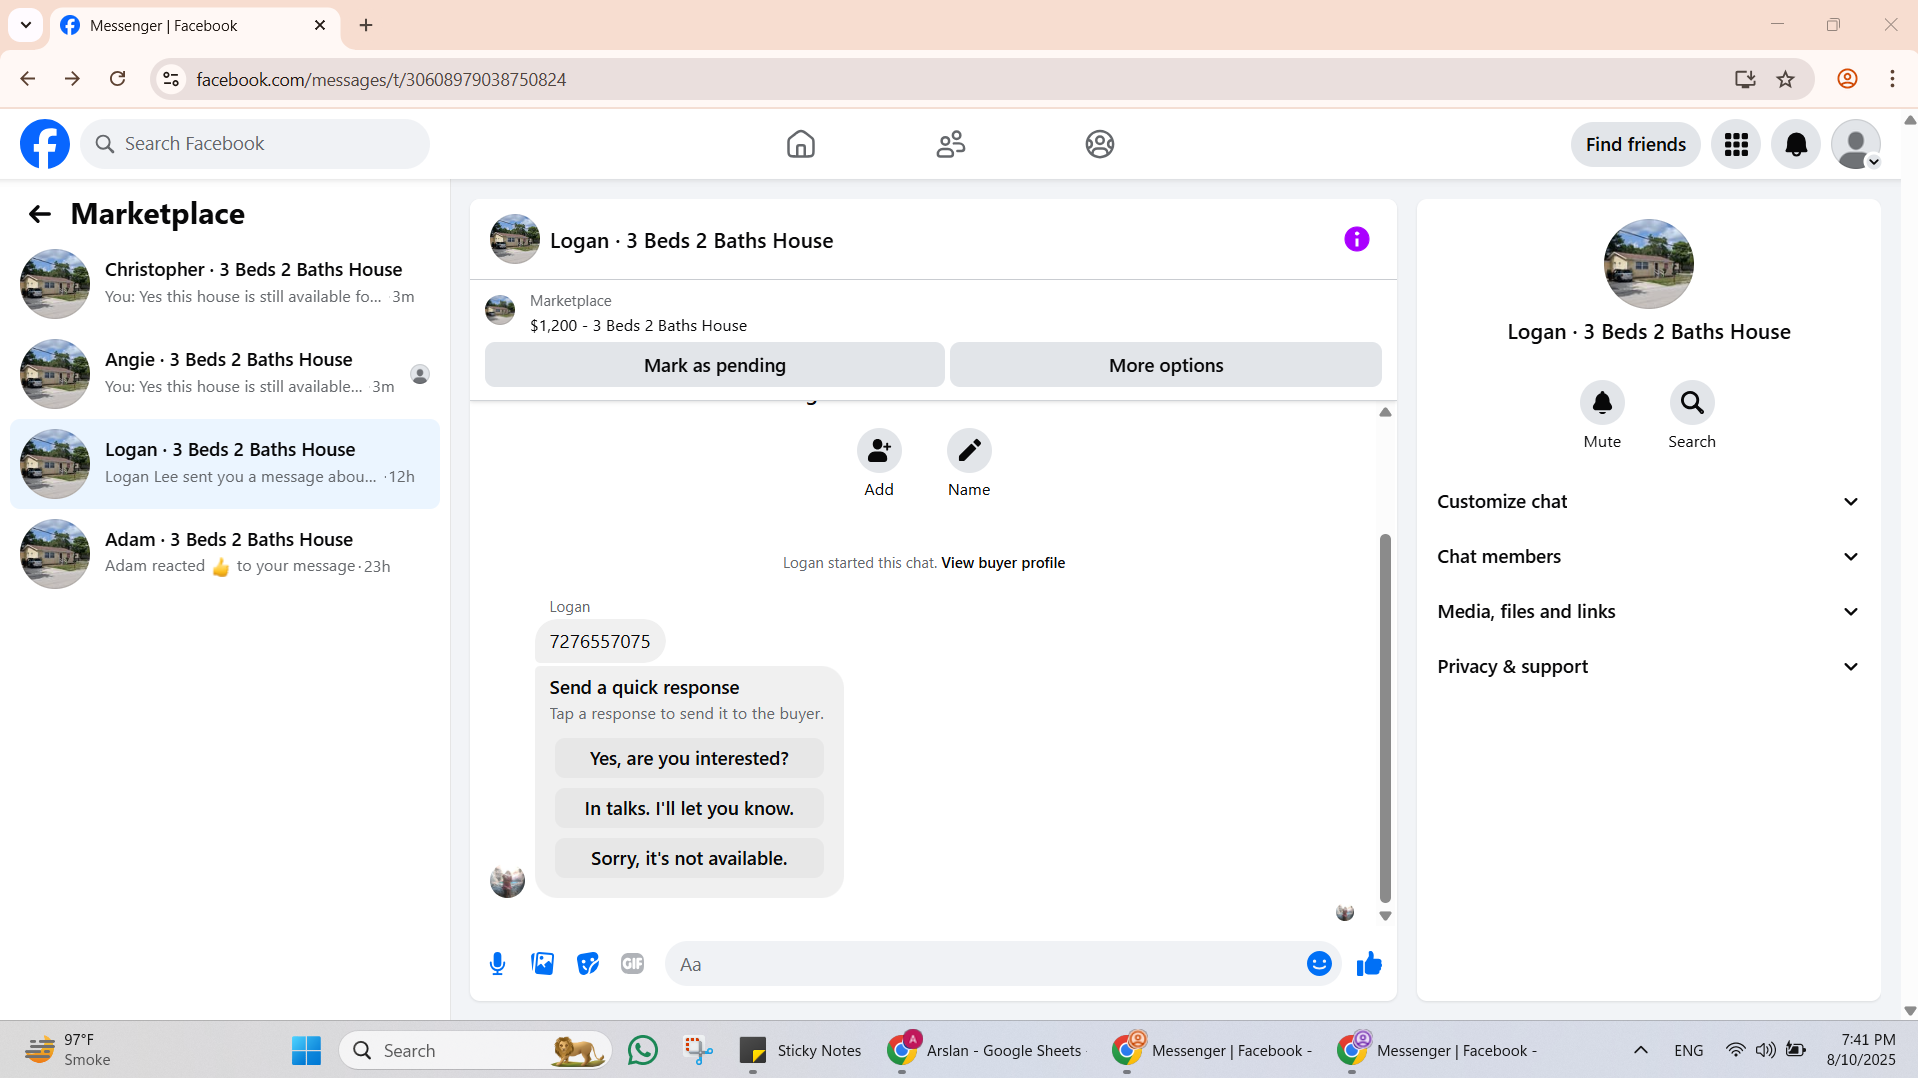Expand the Customize chat section
1918x1078 pixels.
(x=1648, y=502)
